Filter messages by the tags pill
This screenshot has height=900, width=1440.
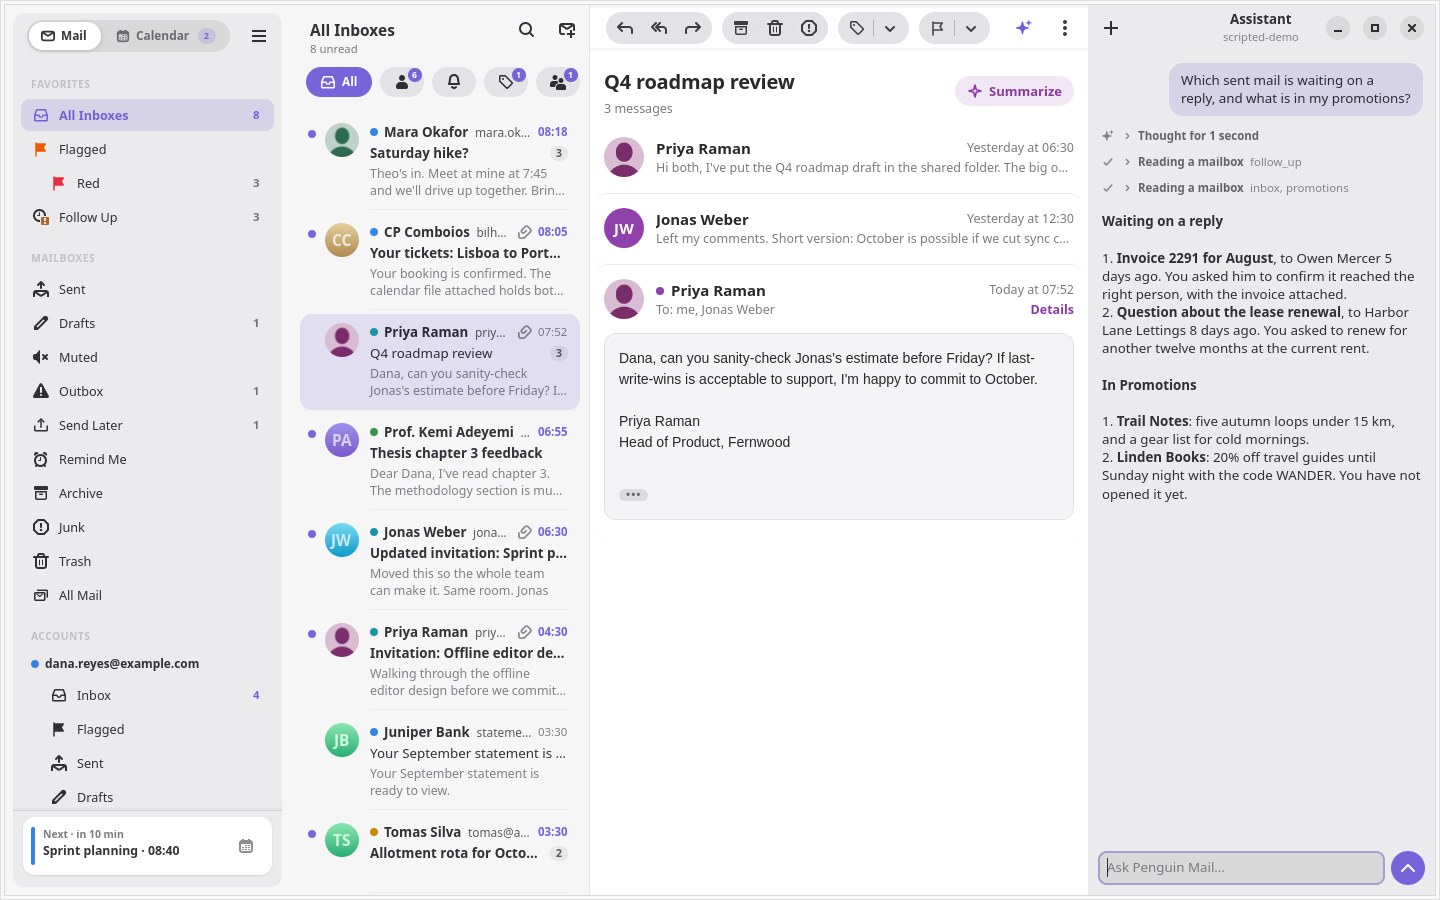tap(506, 82)
